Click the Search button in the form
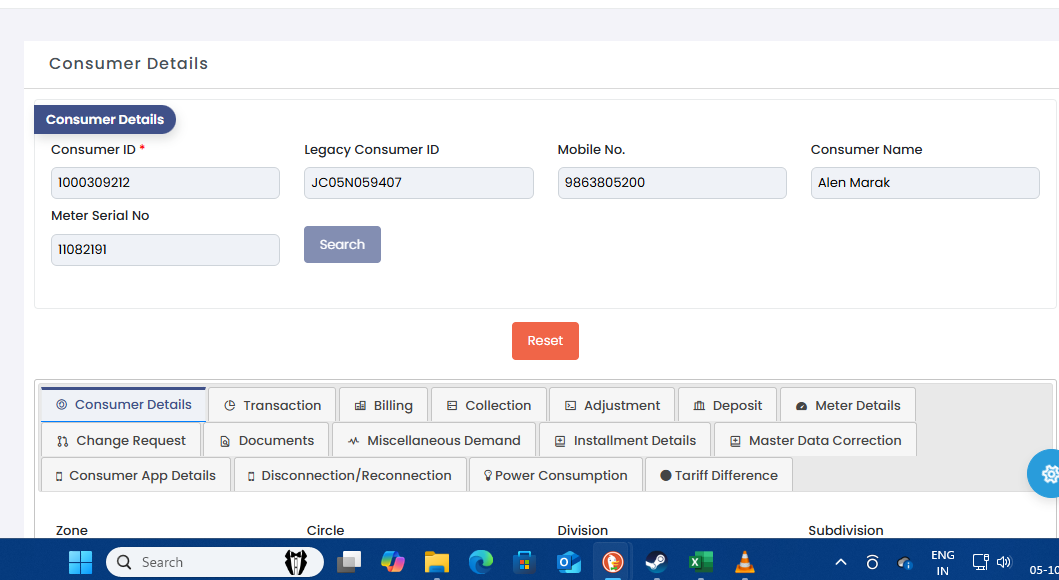 [342, 244]
